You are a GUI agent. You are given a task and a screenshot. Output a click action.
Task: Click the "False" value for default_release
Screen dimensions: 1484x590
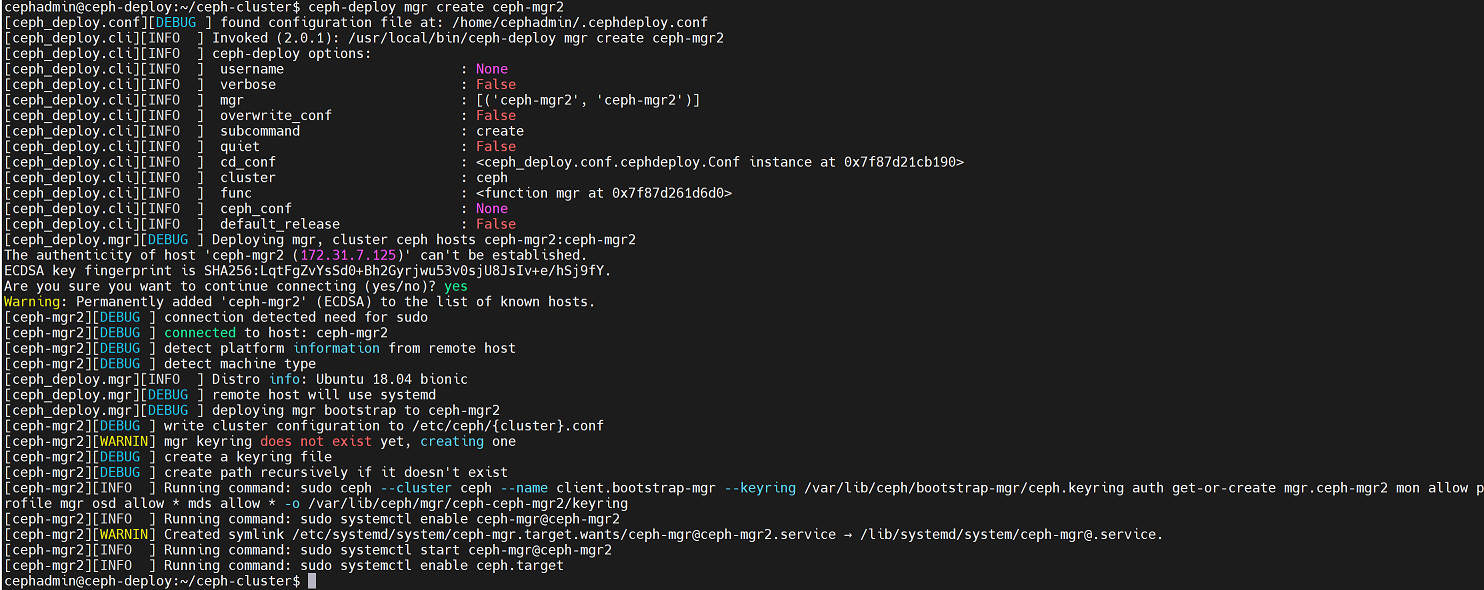pyautogui.click(x=496, y=224)
